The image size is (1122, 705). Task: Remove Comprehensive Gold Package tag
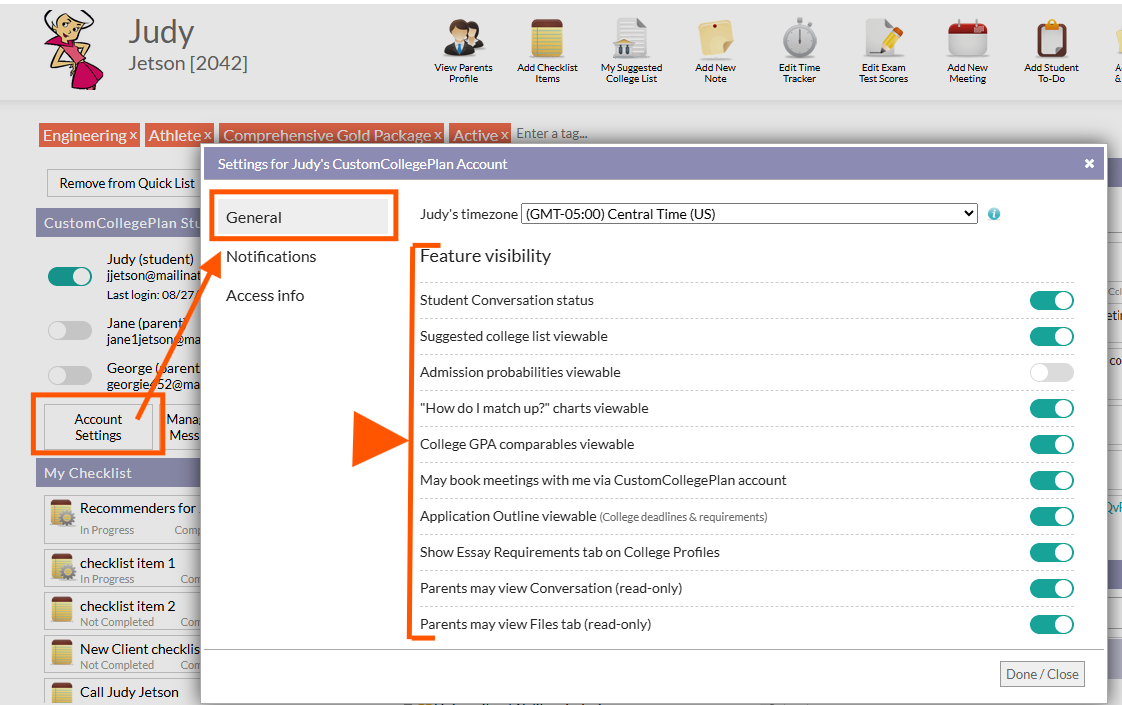pos(438,135)
